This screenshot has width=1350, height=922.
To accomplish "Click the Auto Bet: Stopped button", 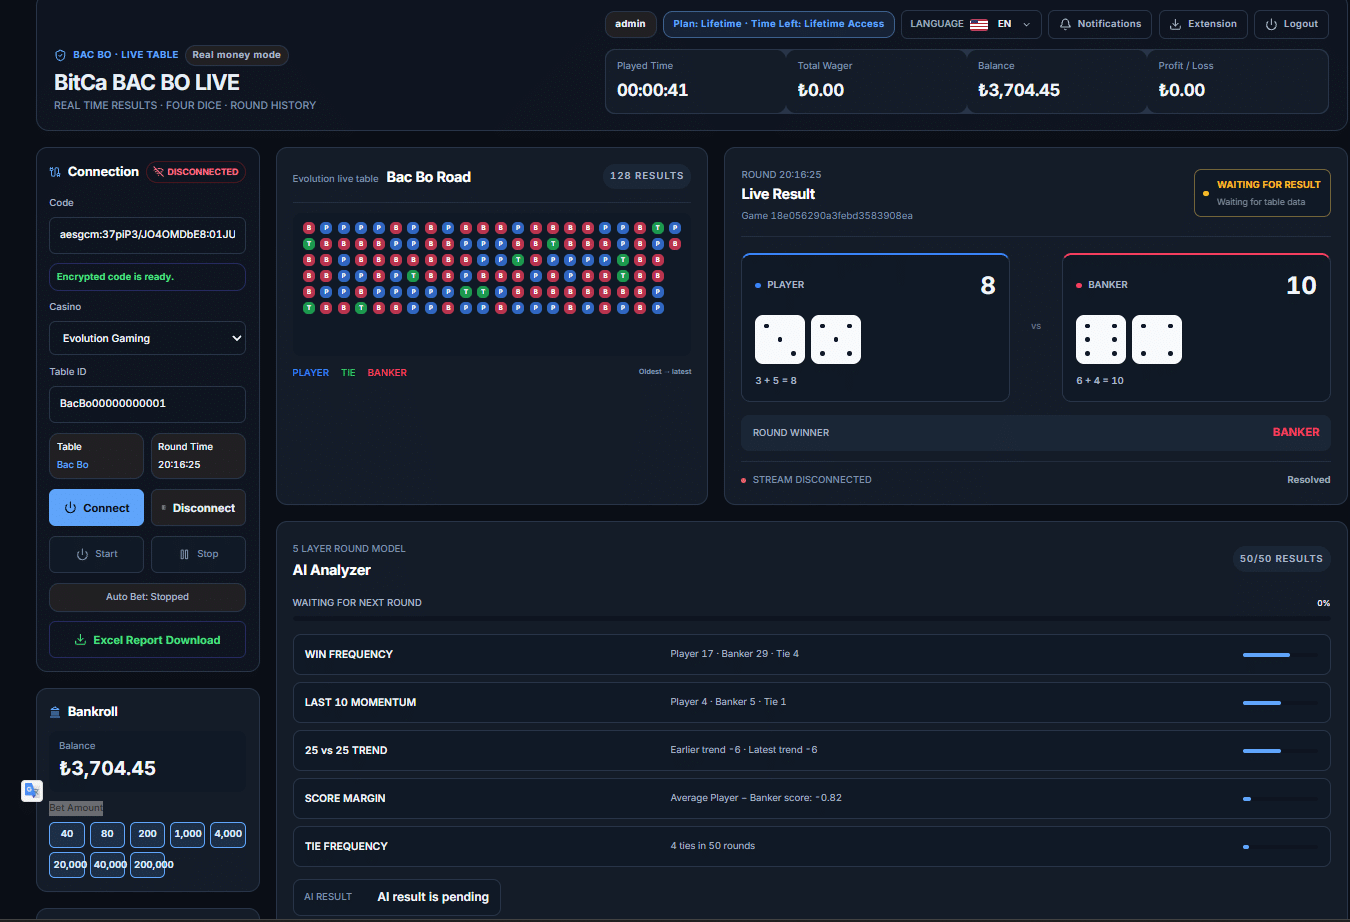I will click(x=147, y=597).
